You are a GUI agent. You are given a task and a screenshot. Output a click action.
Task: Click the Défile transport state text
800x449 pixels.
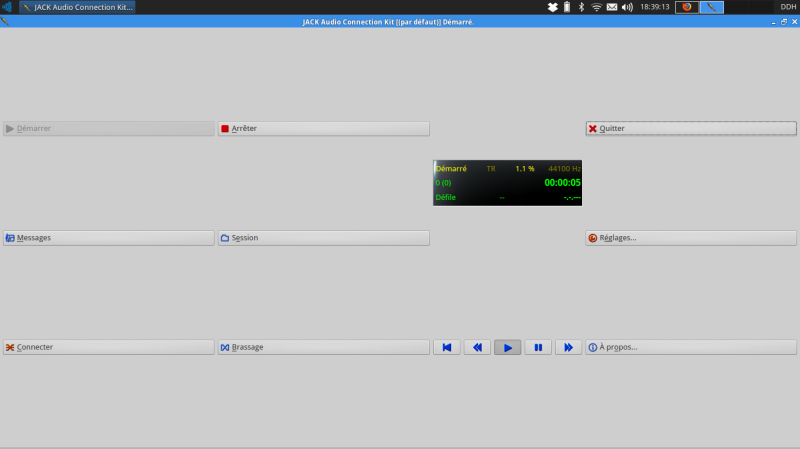click(x=446, y=197)
